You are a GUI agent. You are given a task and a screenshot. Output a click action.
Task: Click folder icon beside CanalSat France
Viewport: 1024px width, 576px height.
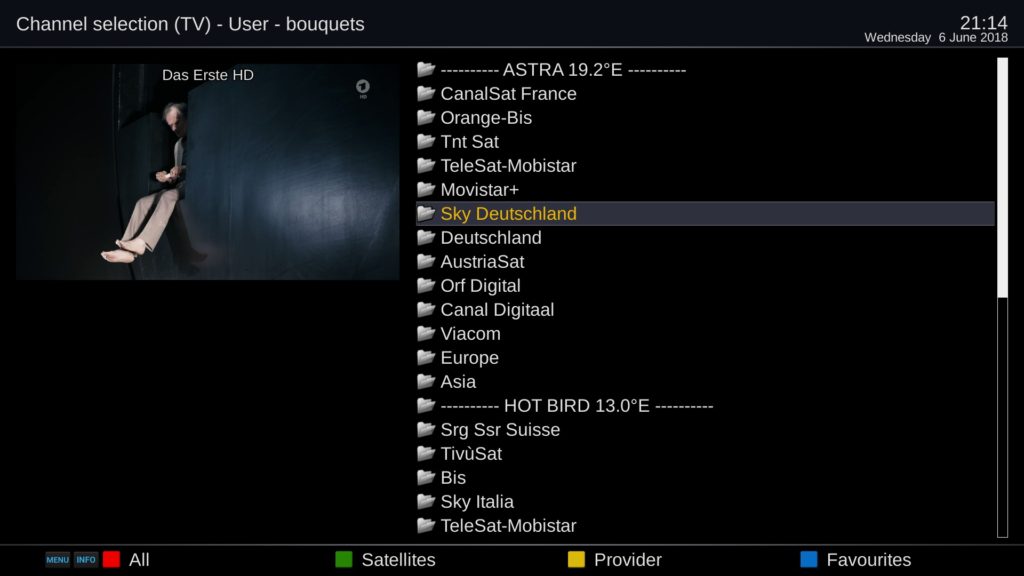(426, 93)
